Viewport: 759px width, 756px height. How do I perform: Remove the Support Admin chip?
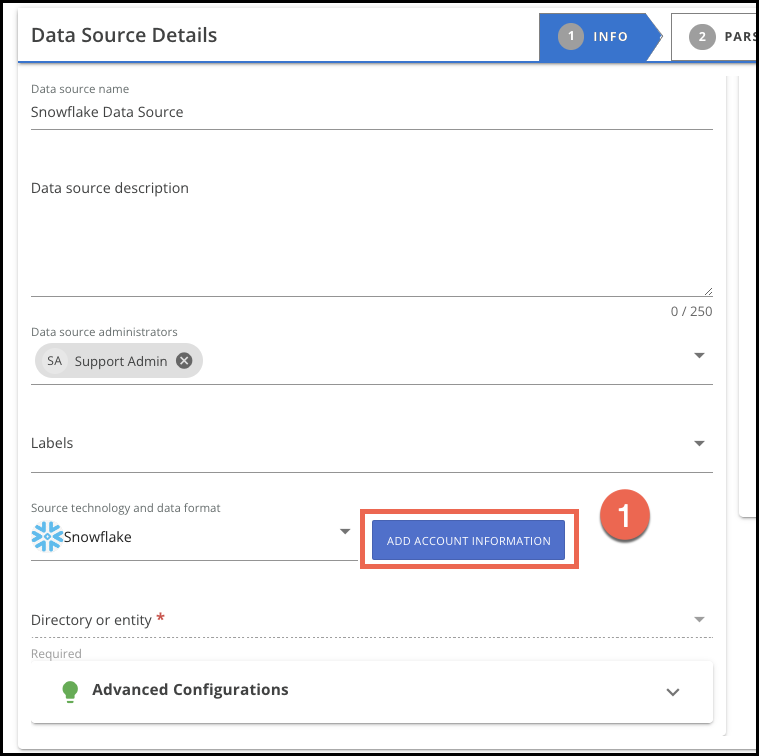[184, 361]
